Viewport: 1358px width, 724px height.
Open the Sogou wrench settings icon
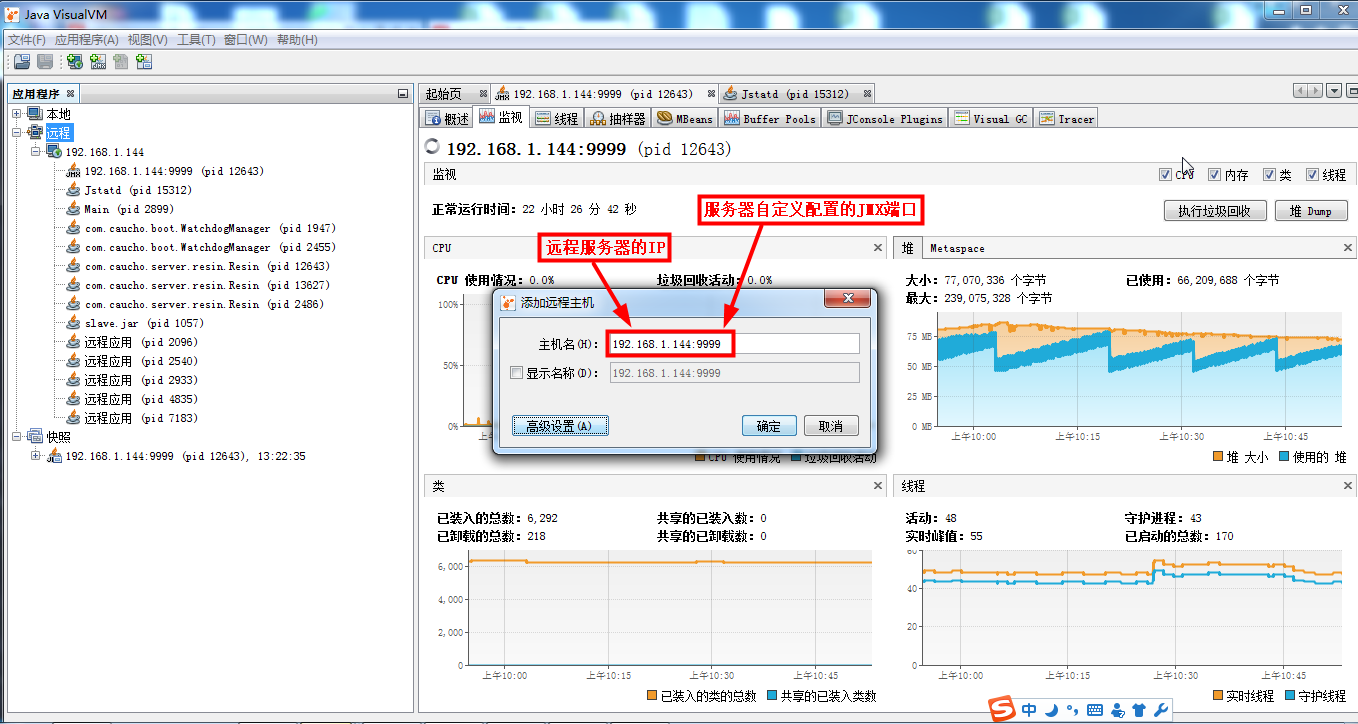coord(1161,711)
